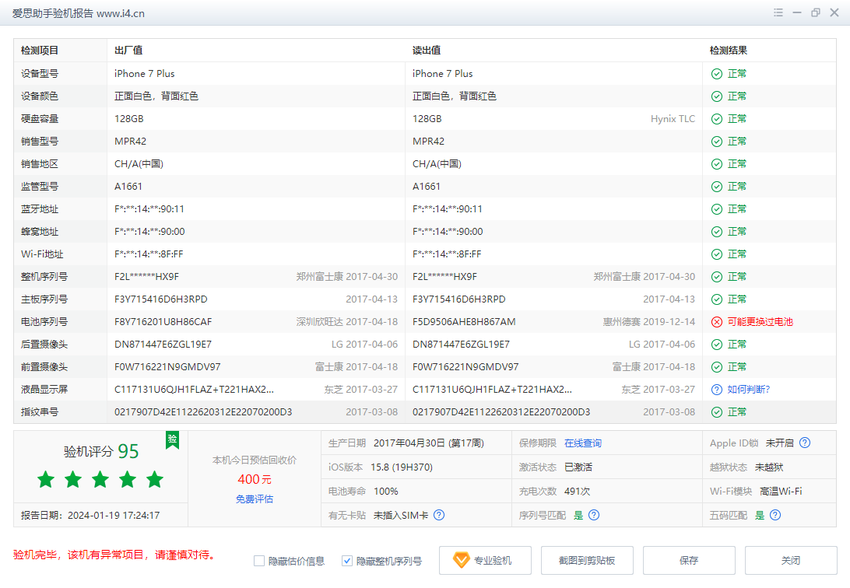Open the 在线查询 warranty link
The image size is (850, 588).
(x=583, y=443)
